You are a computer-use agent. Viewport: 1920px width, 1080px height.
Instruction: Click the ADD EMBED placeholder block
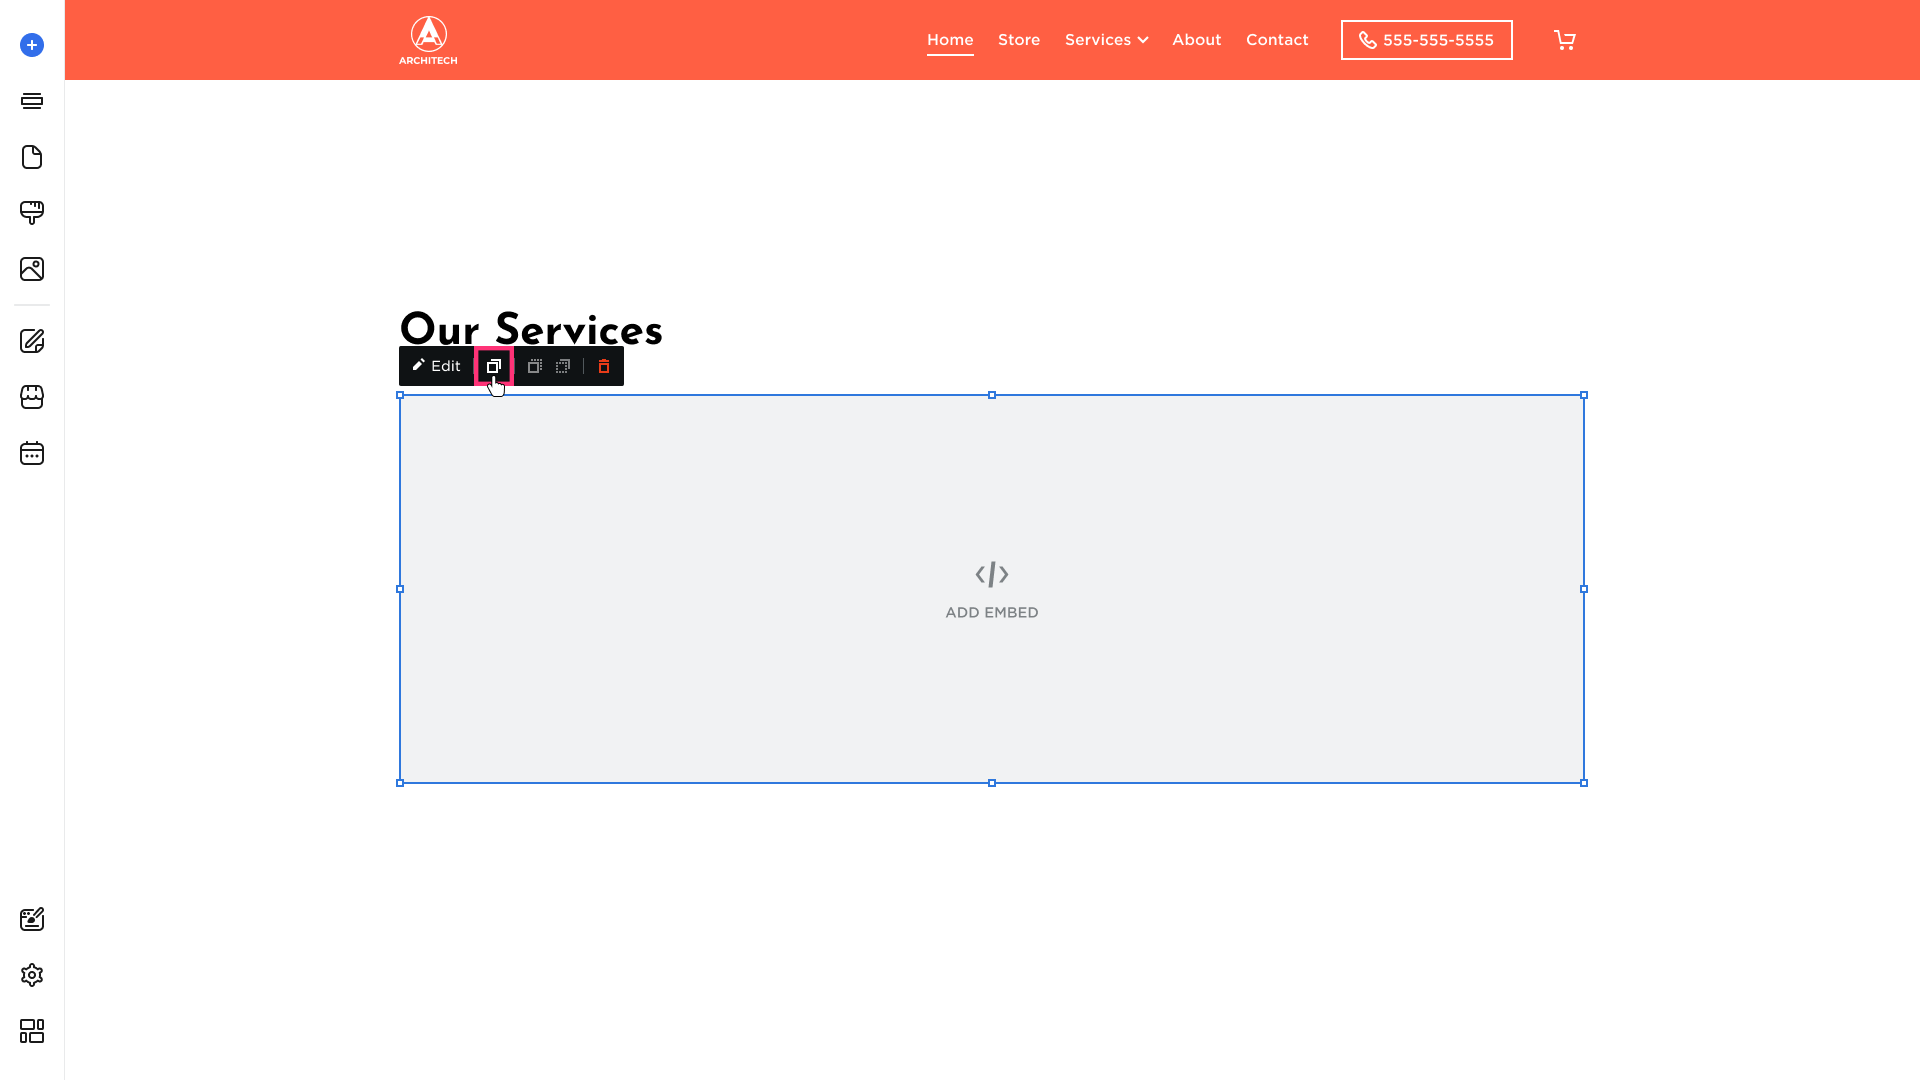click(992, 589)
